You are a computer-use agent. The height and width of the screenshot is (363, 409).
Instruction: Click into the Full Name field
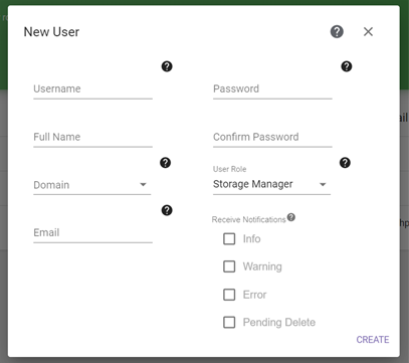[93, 137]
